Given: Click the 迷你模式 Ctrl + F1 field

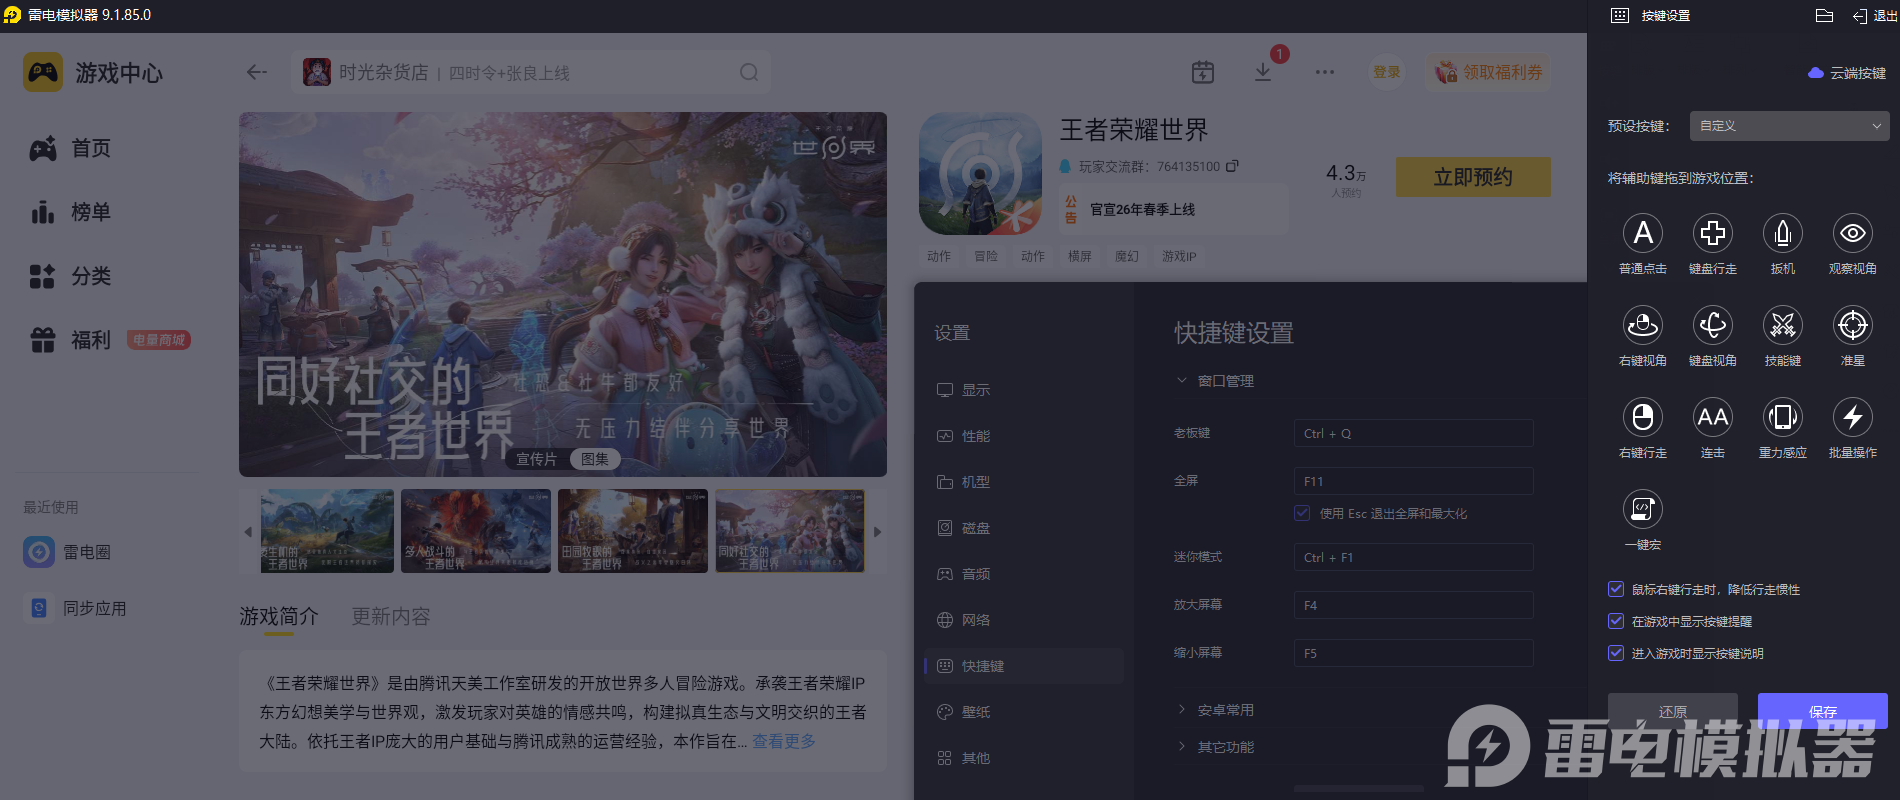Looking at the screenshot, I should pos(1413,557).
